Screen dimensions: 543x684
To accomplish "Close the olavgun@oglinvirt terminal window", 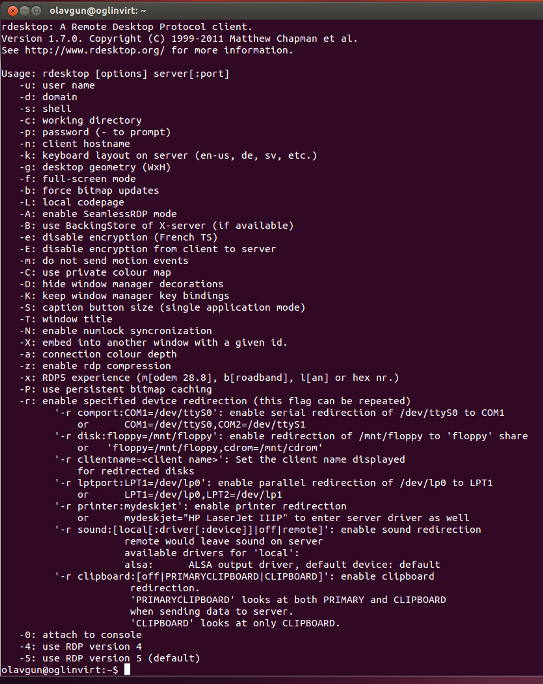I will tap(13, 10).
